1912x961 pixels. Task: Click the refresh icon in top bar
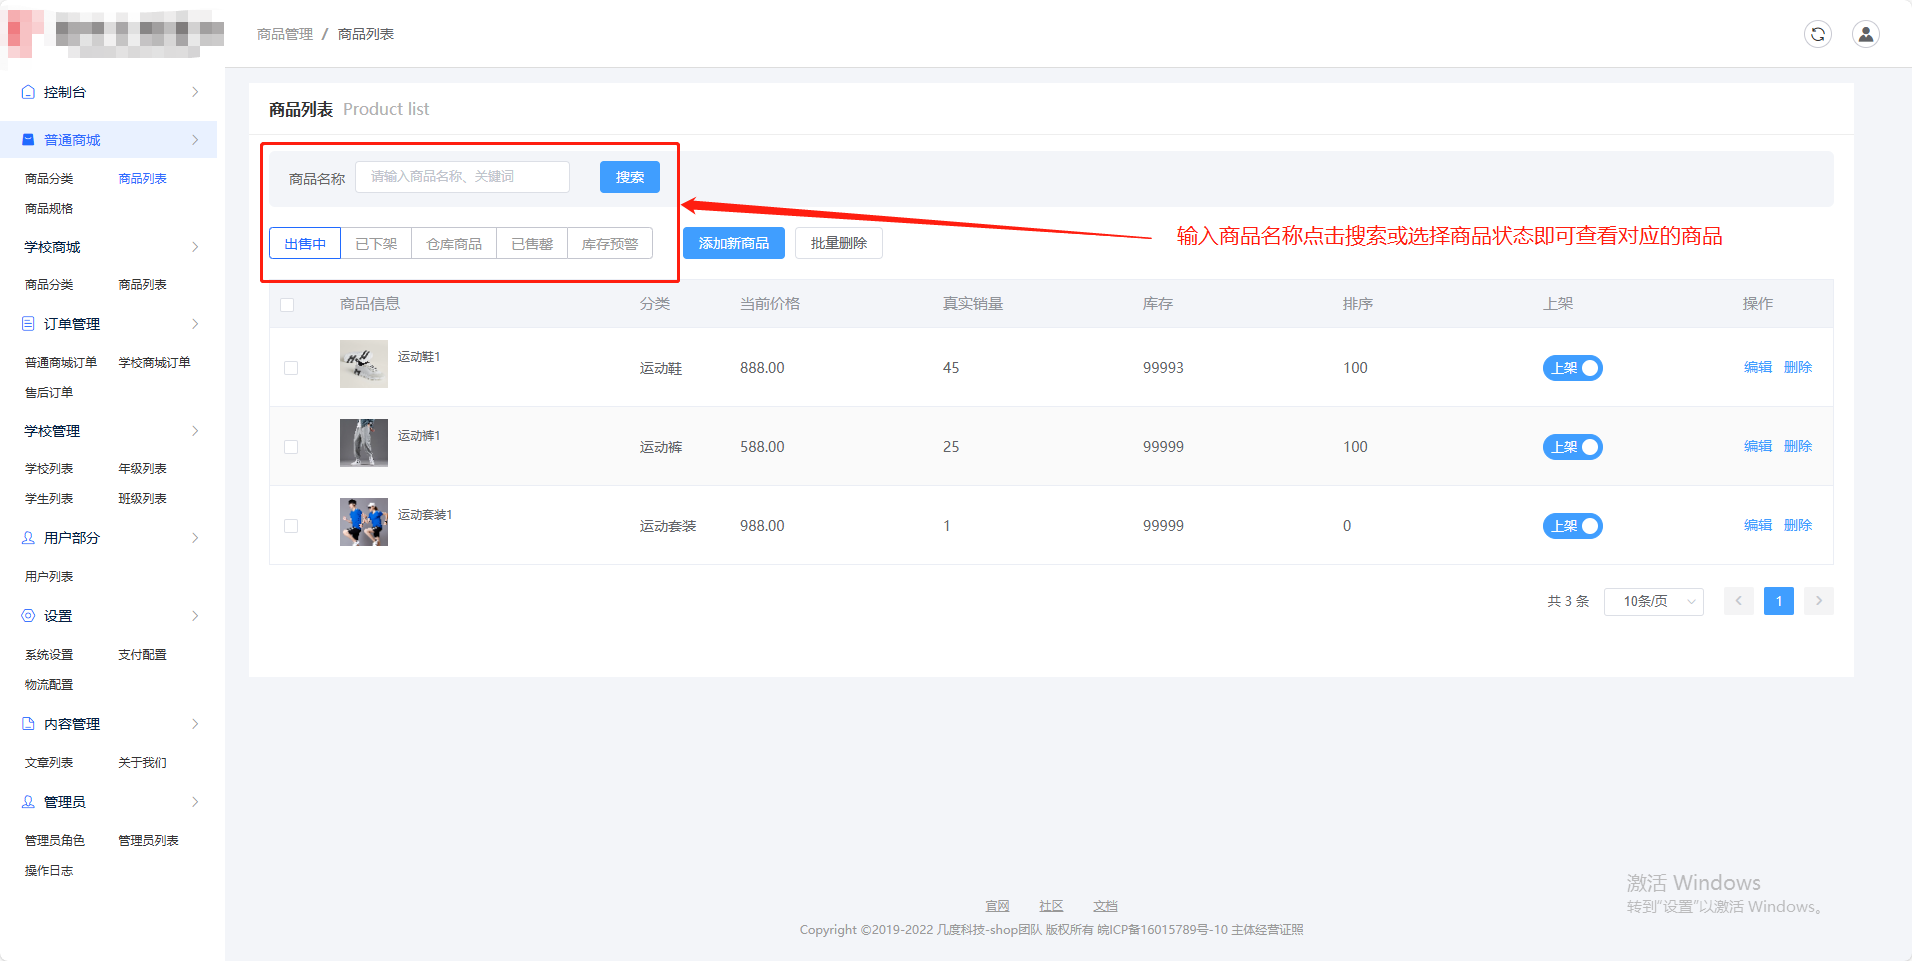[1817, 34]
